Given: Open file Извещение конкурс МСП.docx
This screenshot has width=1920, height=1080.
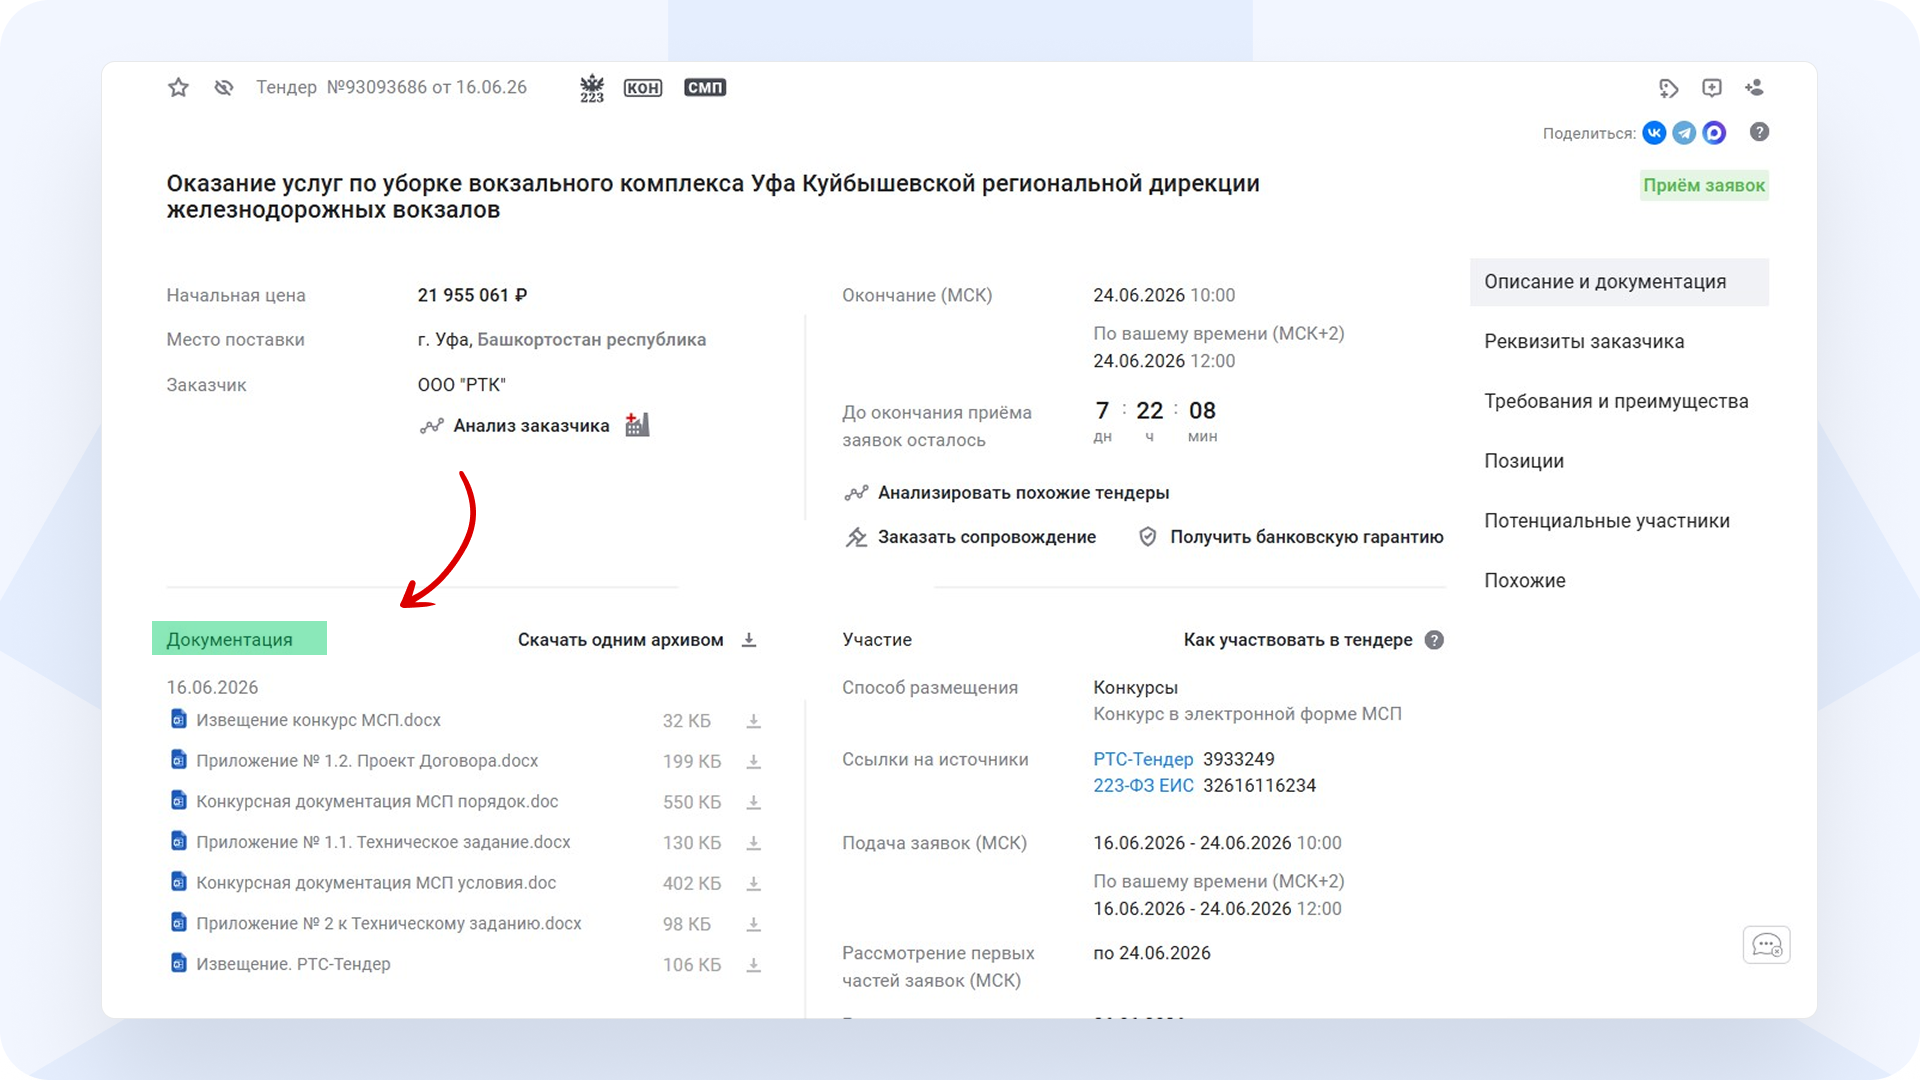Looking at the screenshot, I should coord(318,720).
